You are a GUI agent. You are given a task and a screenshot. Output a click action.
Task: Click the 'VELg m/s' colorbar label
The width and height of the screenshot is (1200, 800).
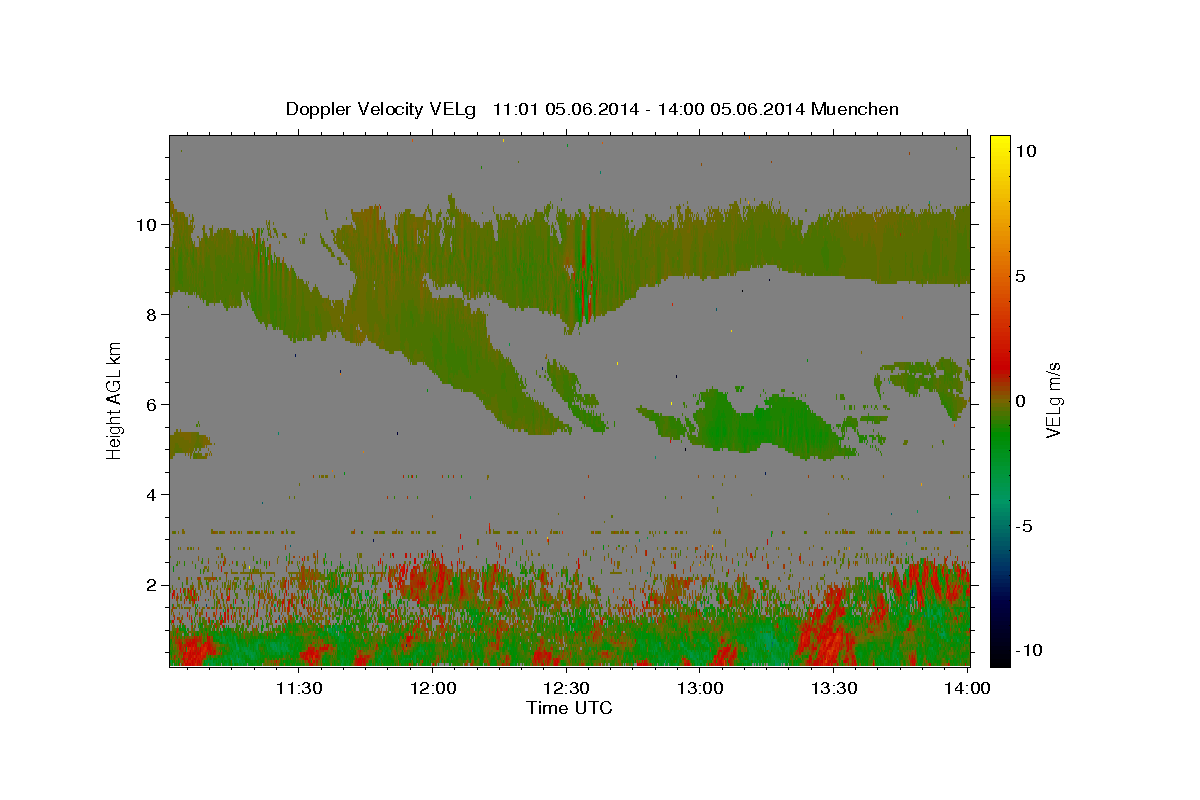pos(1054,400)
